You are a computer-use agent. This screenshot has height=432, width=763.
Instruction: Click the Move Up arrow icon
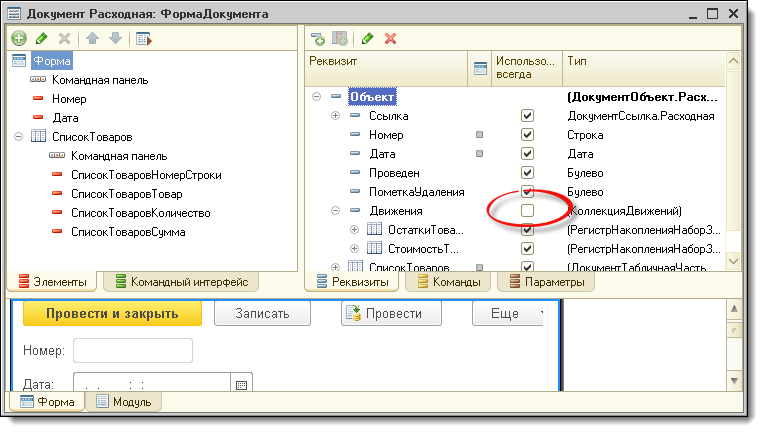(93, 39)
